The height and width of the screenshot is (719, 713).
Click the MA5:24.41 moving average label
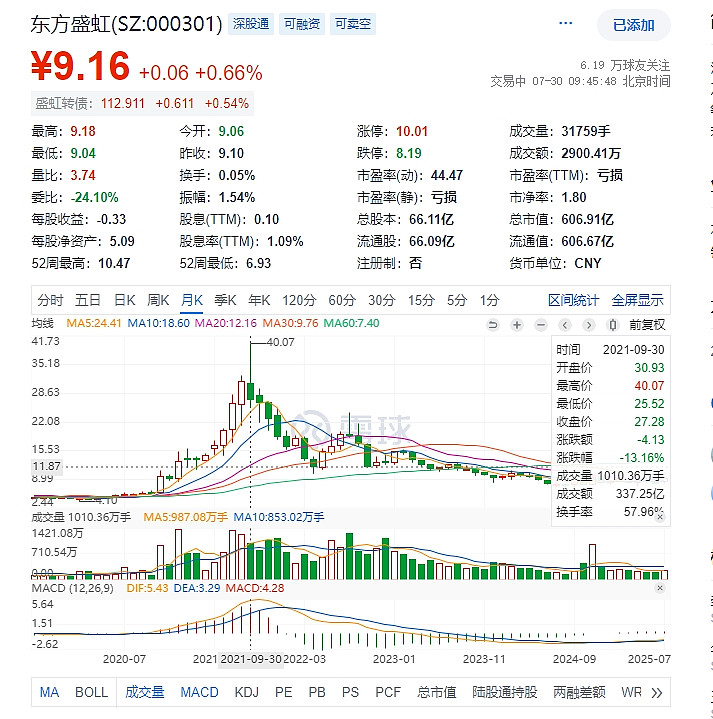[x=94, y=323]
